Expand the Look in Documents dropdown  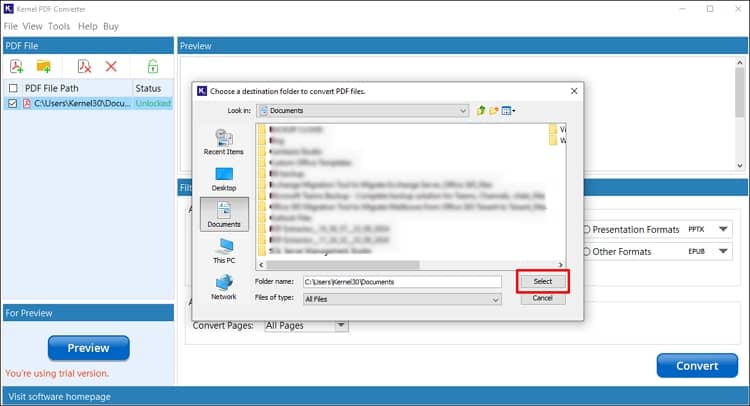[x=363, y=110]
